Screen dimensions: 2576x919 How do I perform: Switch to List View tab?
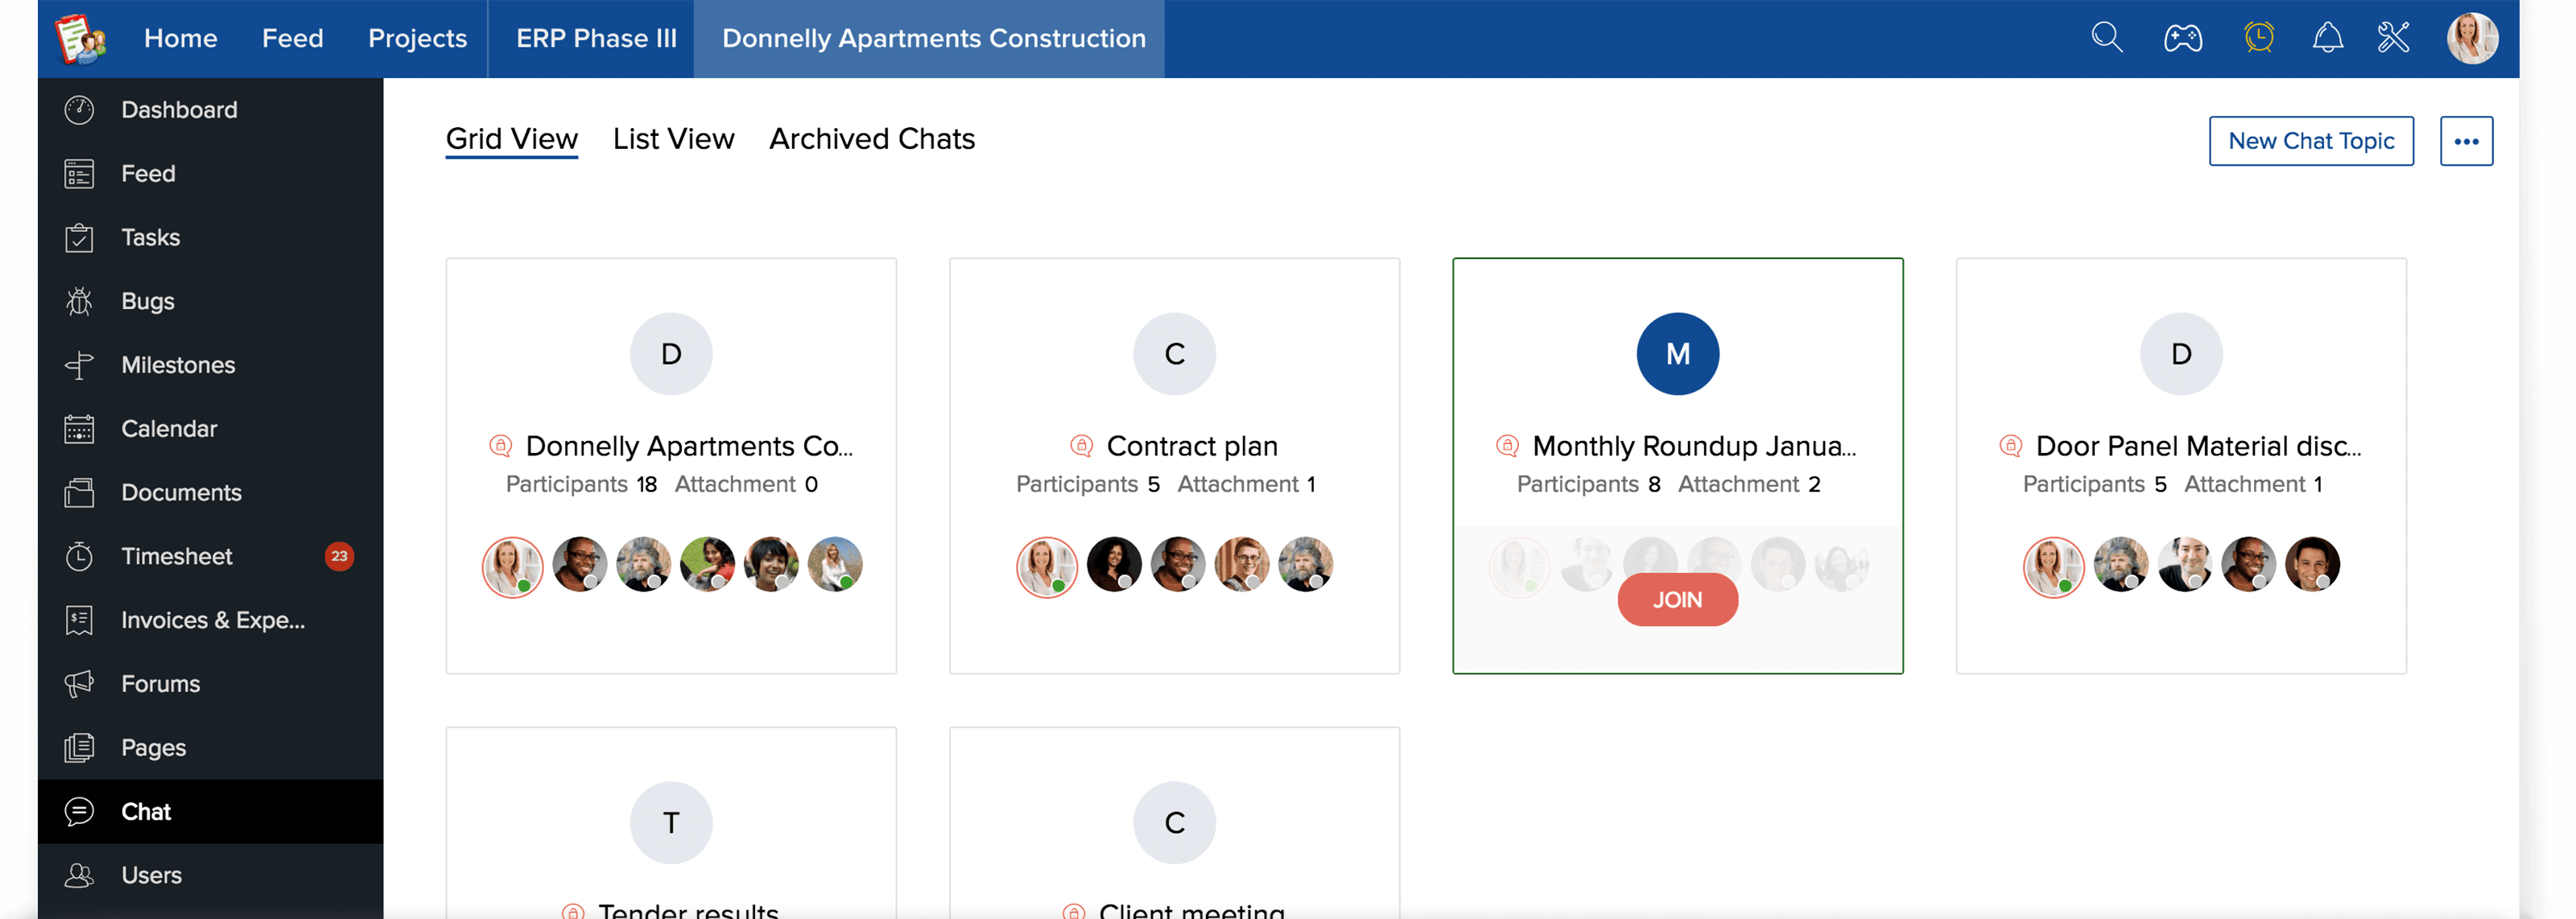[673, 139]
